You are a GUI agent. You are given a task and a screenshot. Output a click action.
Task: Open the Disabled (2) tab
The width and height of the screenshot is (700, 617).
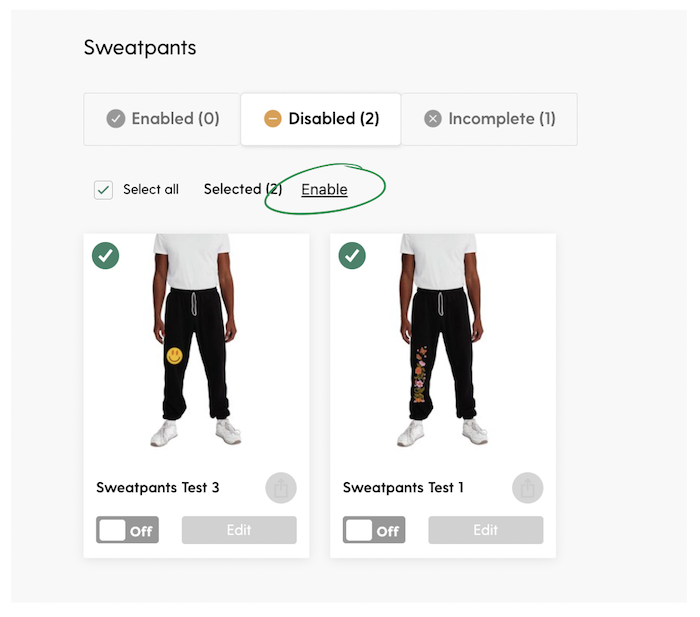(321, 119)
